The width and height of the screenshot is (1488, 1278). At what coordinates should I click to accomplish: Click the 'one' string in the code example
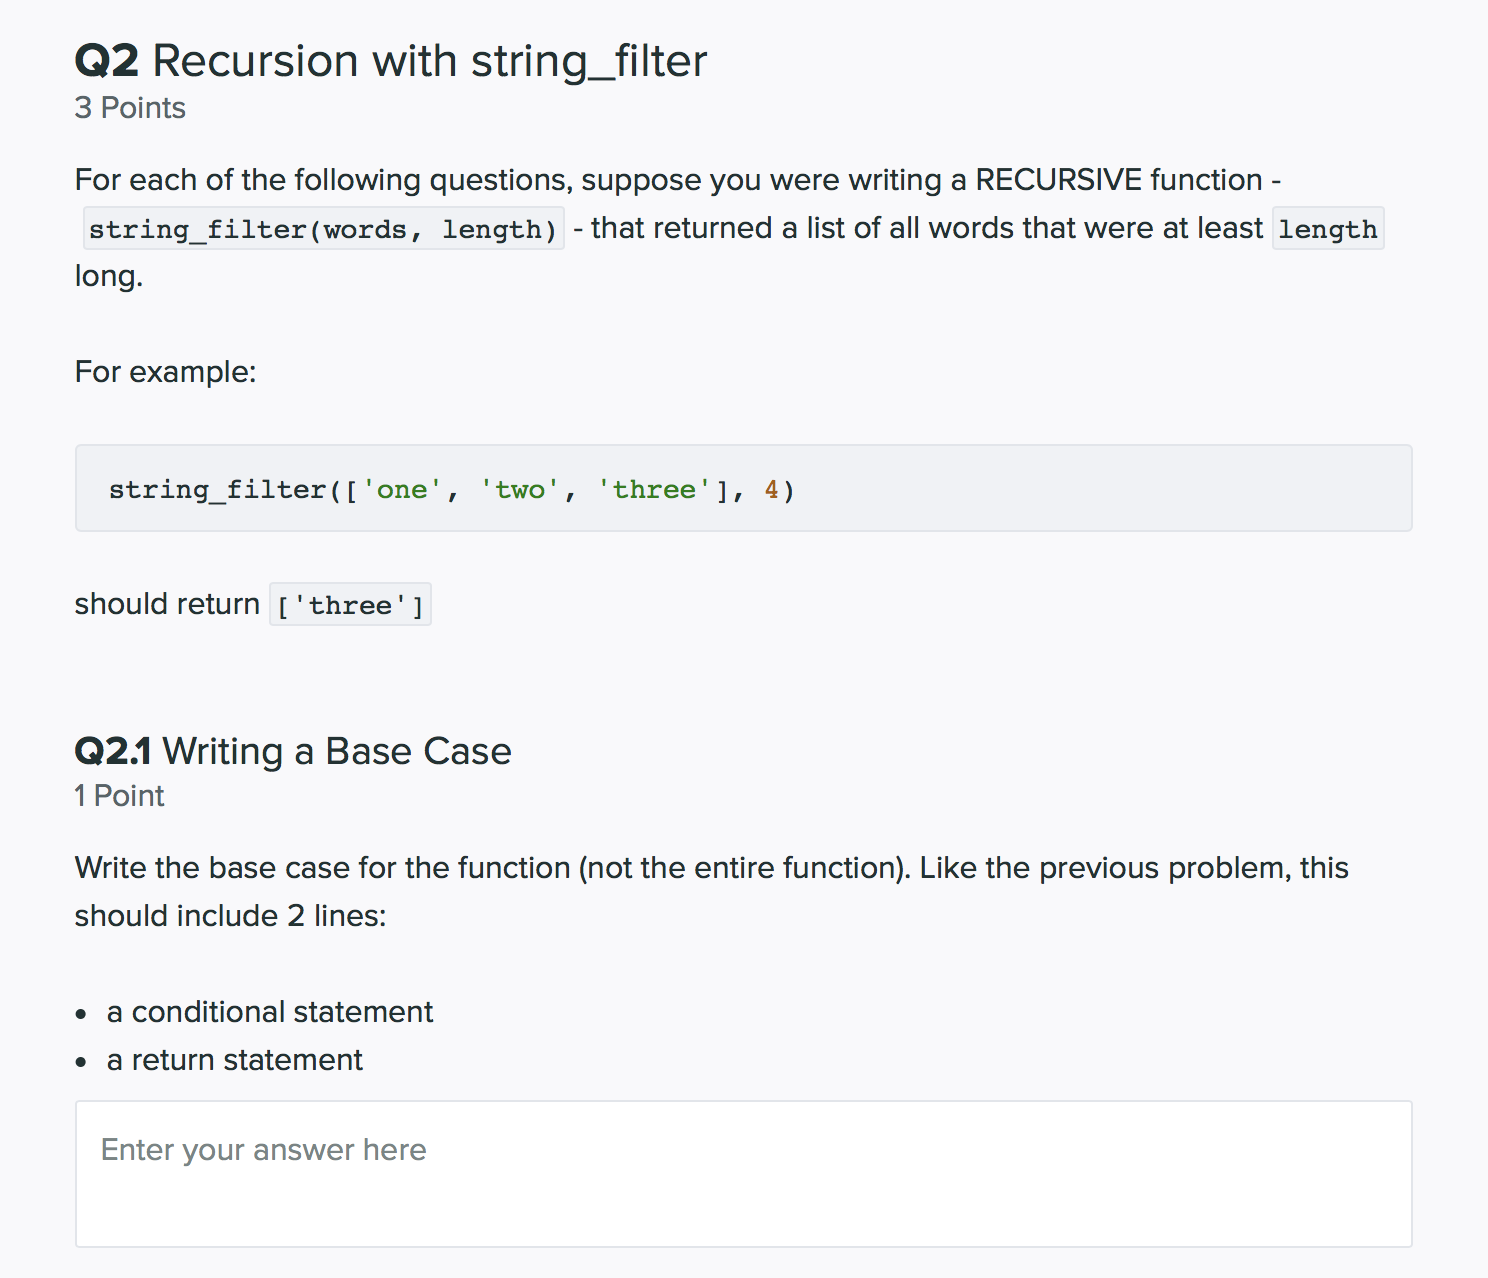[x=401, y=489]
